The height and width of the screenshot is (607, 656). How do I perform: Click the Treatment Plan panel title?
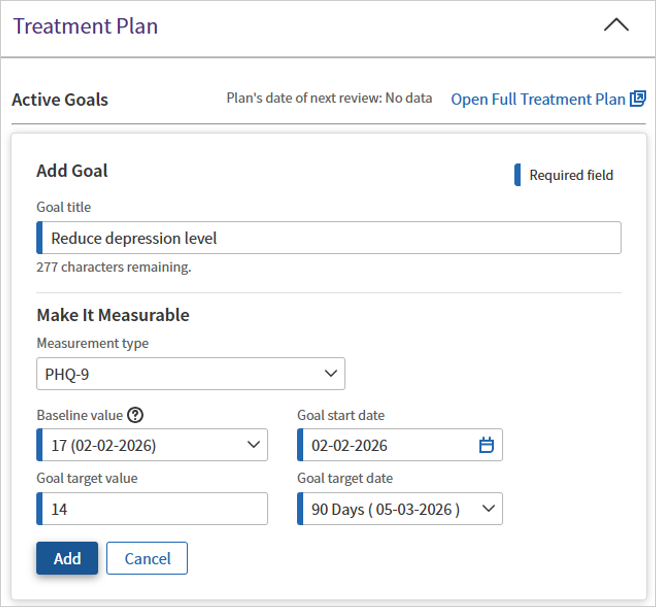(85, 26)
